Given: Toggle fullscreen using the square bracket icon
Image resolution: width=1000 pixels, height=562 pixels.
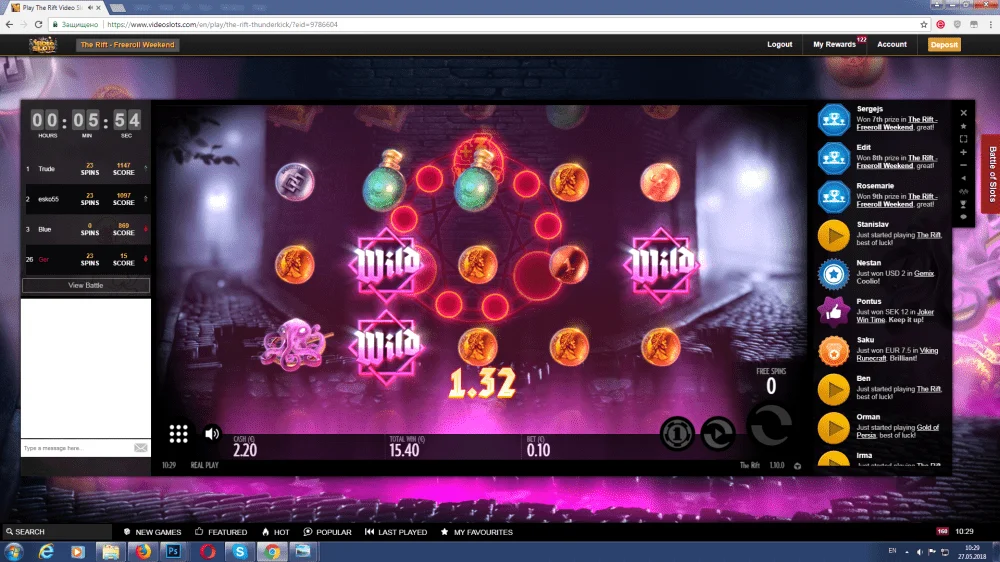Looking at the screenshot, I should (x=964, y=139).
